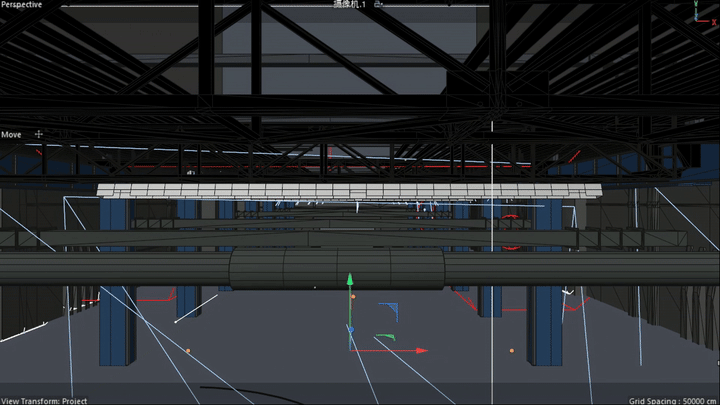Screen dimensions: 720x405
Task: Click the blue Z-axis handle dot
Action: [351, 330]
